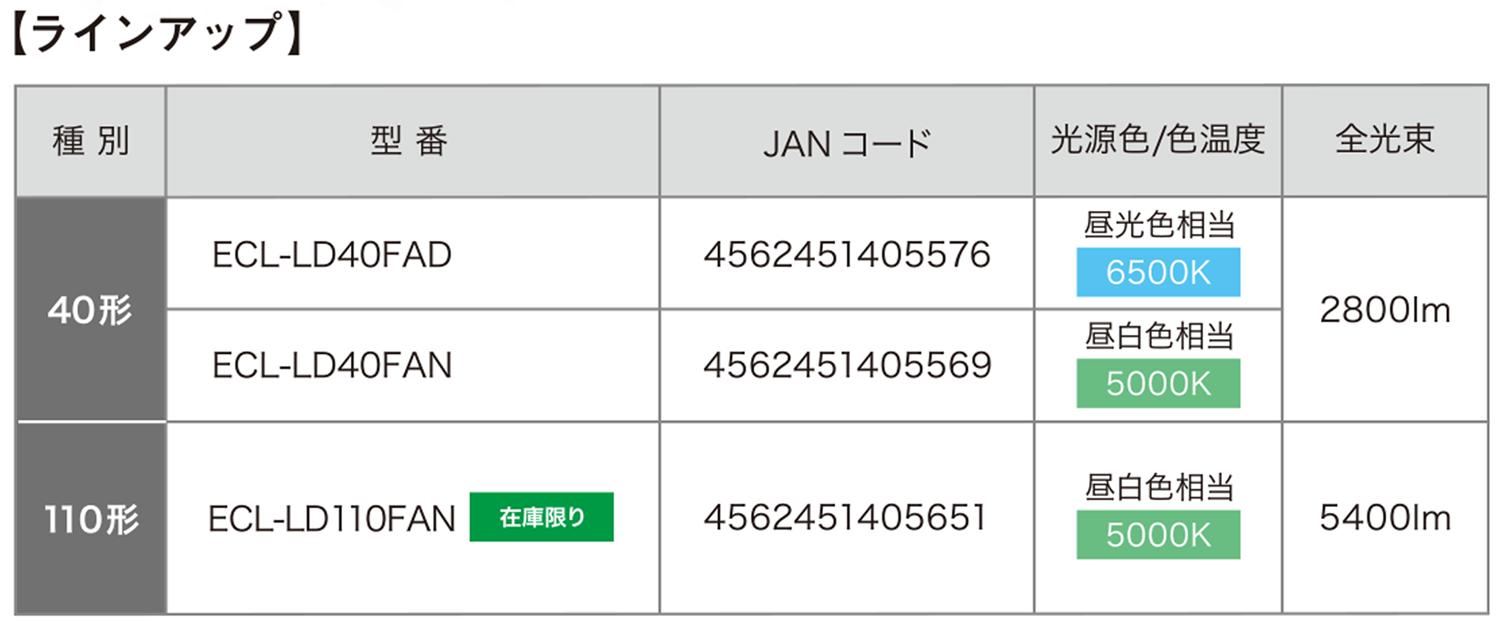Click the 全光束 column header
This screenshot has height=621, width=1500.
(x=1385, y=141)
